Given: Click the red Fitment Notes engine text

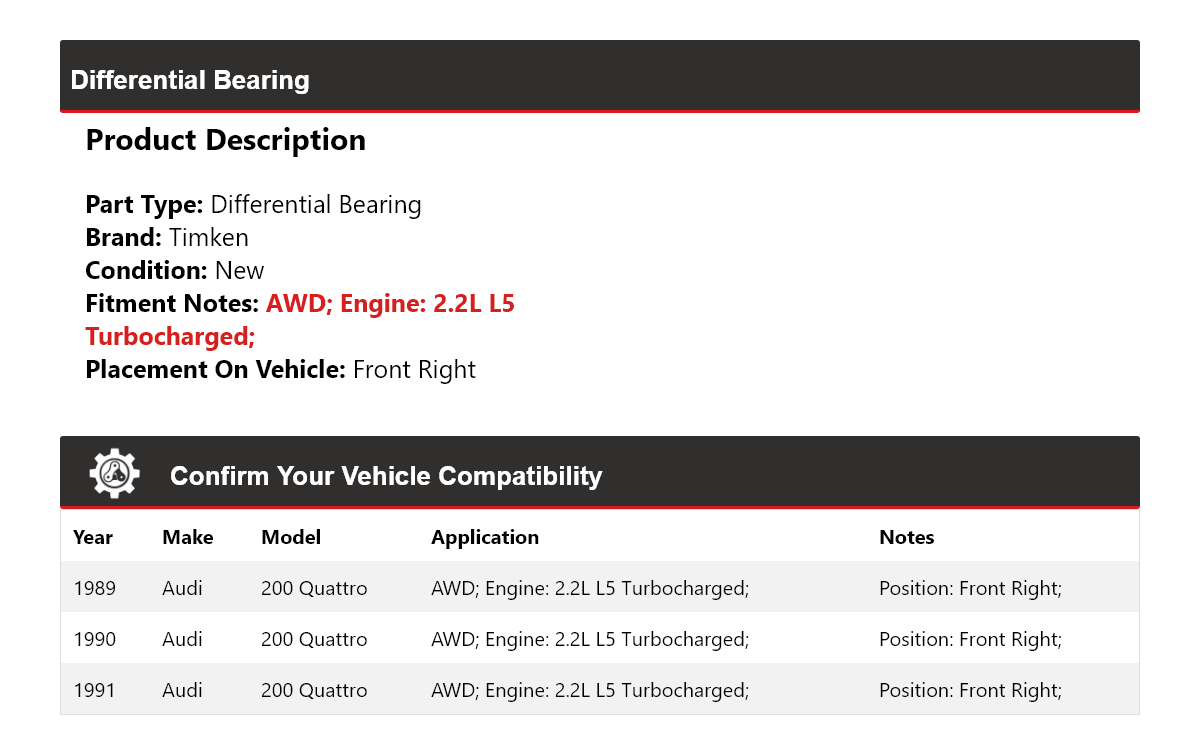Looking at the screenshot, I should coord(390,304).
